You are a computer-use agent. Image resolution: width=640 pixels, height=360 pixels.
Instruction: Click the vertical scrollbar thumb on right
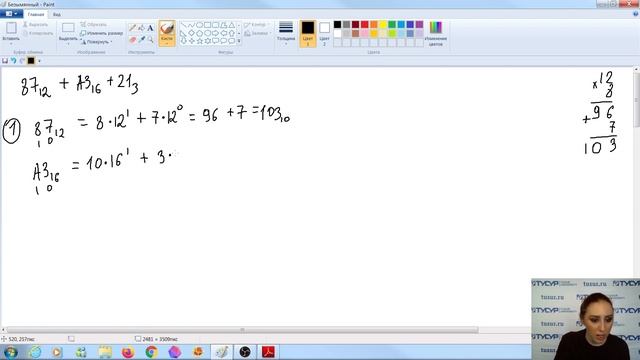pyautogui.click(x=636, y=100)
